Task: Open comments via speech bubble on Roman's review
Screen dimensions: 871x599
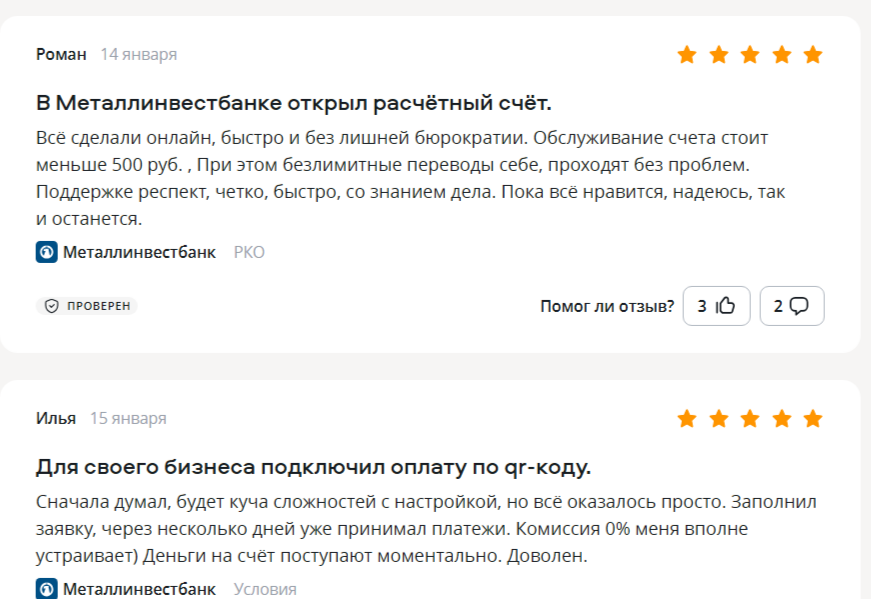Action: tap(799, 306)
